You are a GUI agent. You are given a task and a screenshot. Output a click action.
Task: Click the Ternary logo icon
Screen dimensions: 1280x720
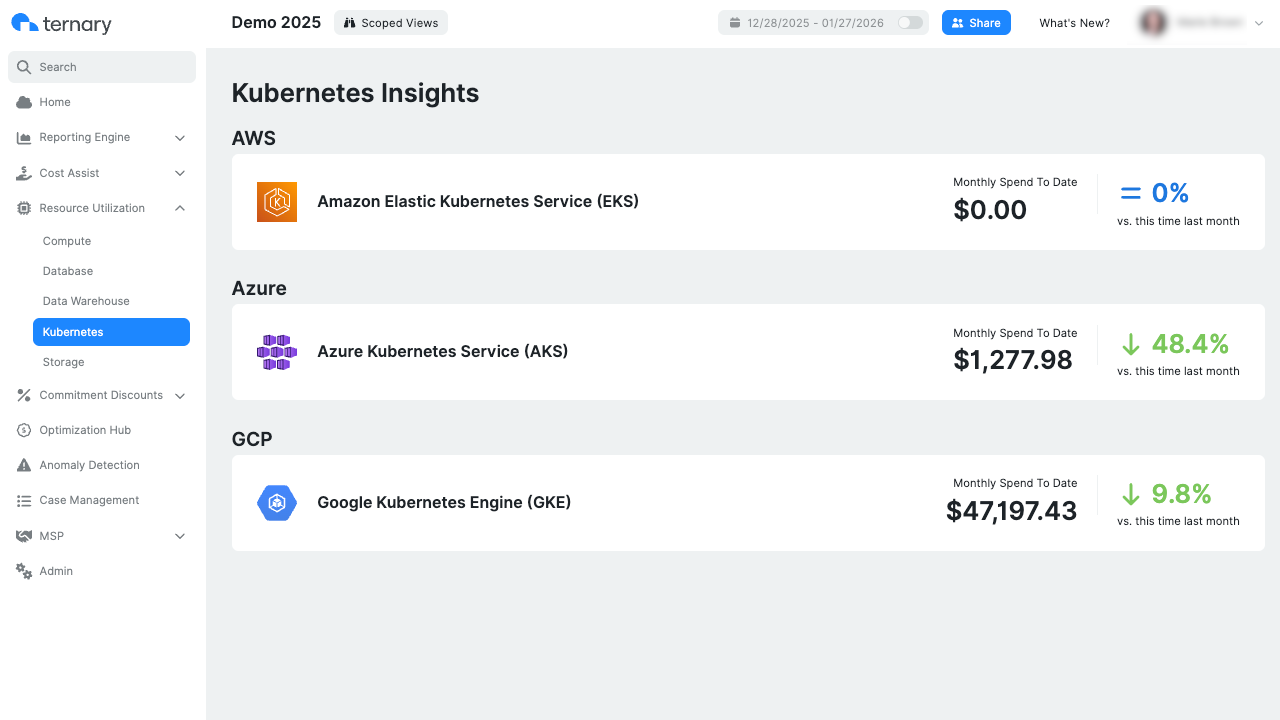coord(25,22)
